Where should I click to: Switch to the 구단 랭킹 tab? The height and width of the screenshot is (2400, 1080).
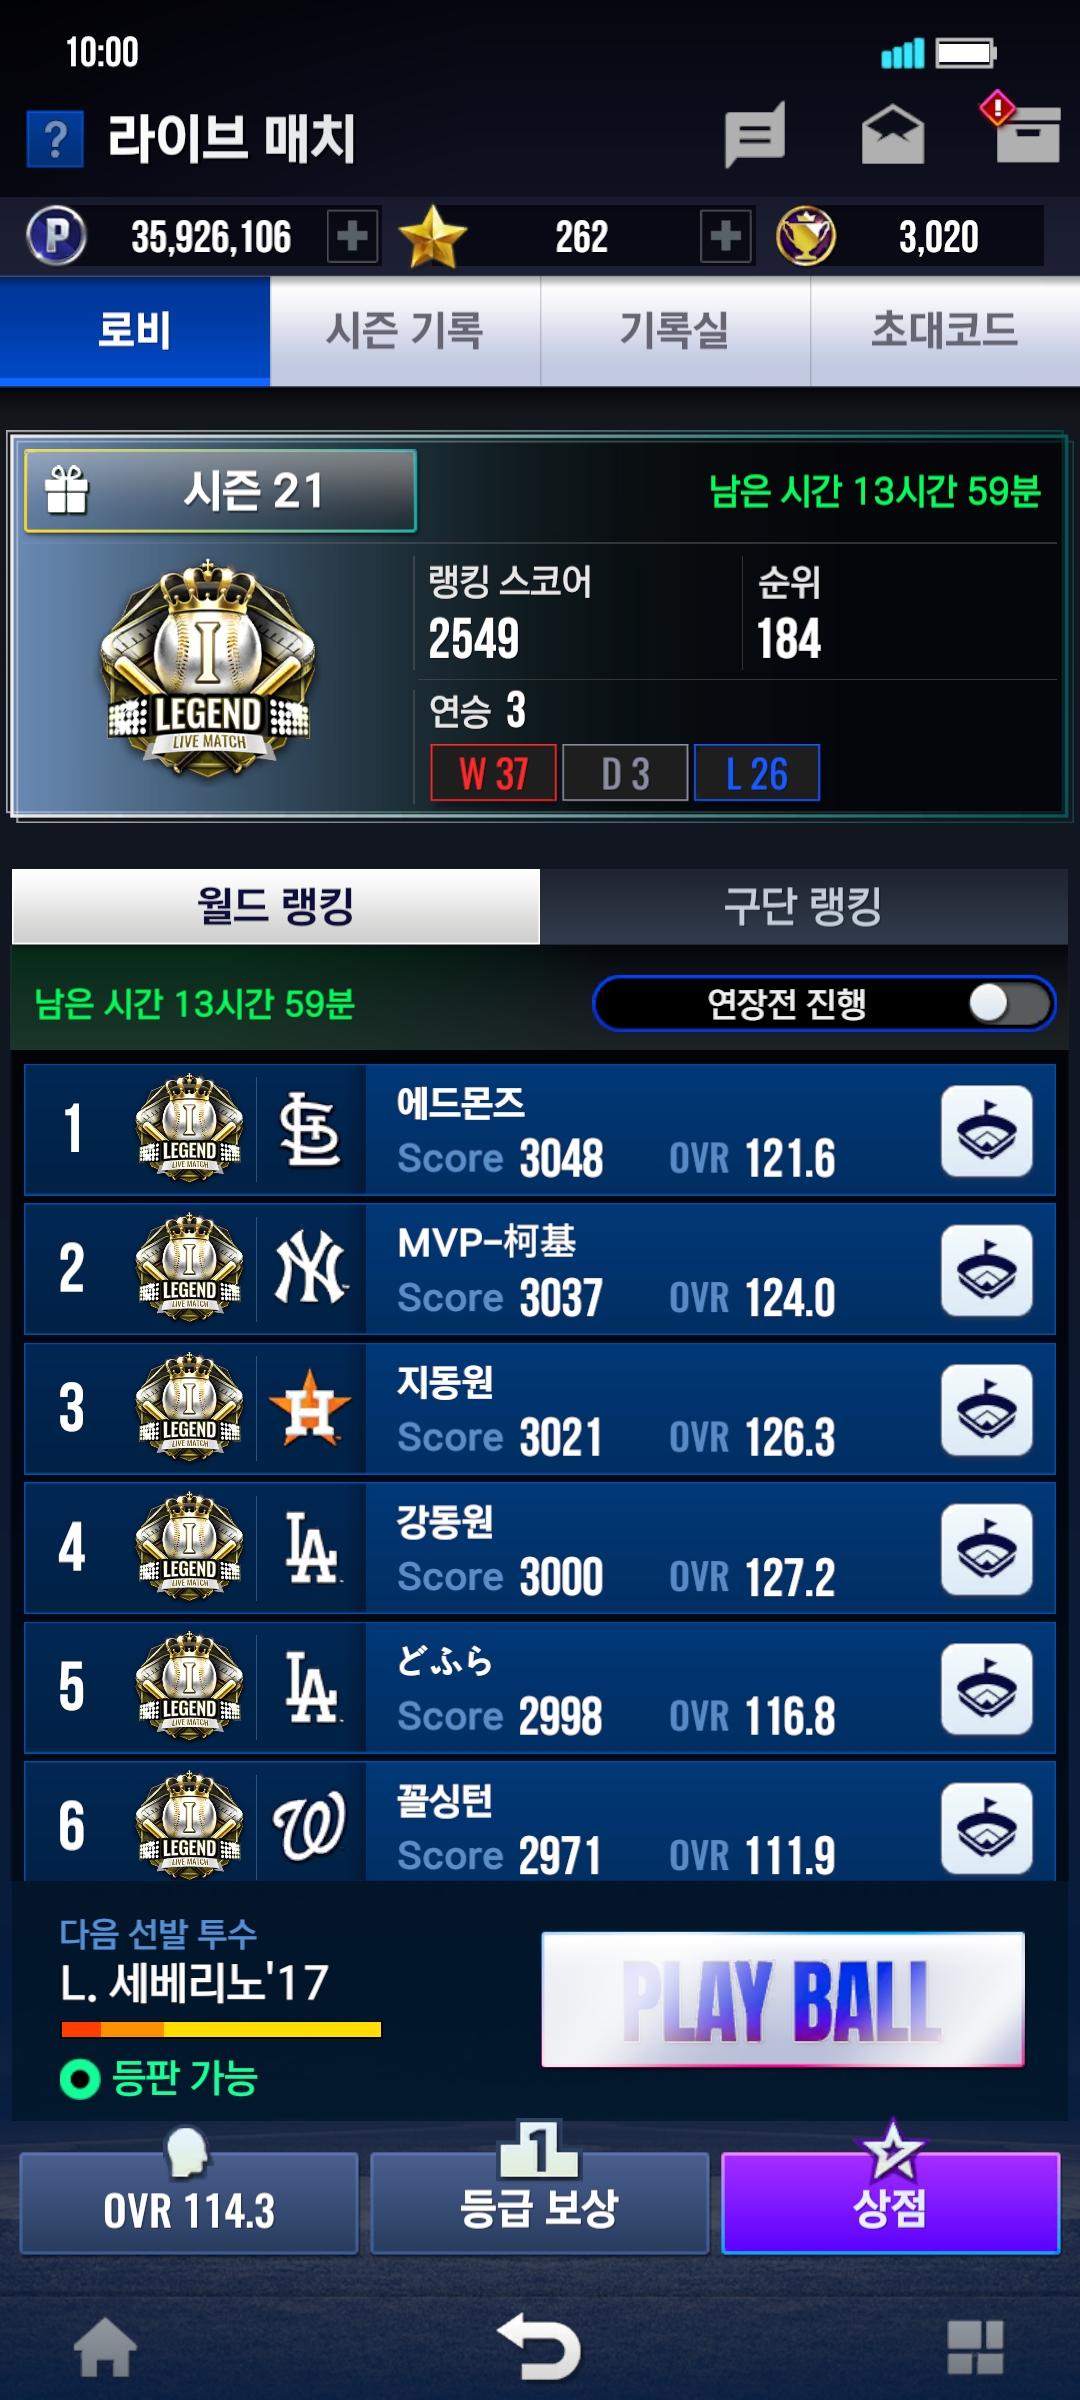coord(803,906)
